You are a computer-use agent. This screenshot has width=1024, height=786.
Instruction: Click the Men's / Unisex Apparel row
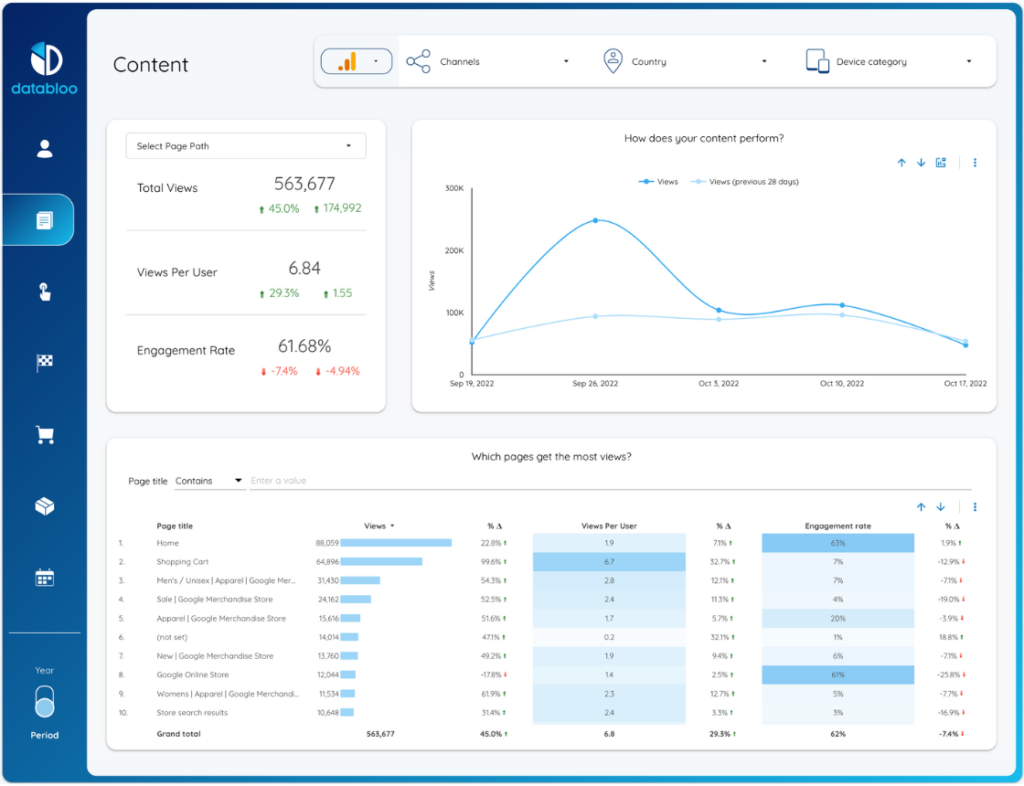[x=226, y=581]
